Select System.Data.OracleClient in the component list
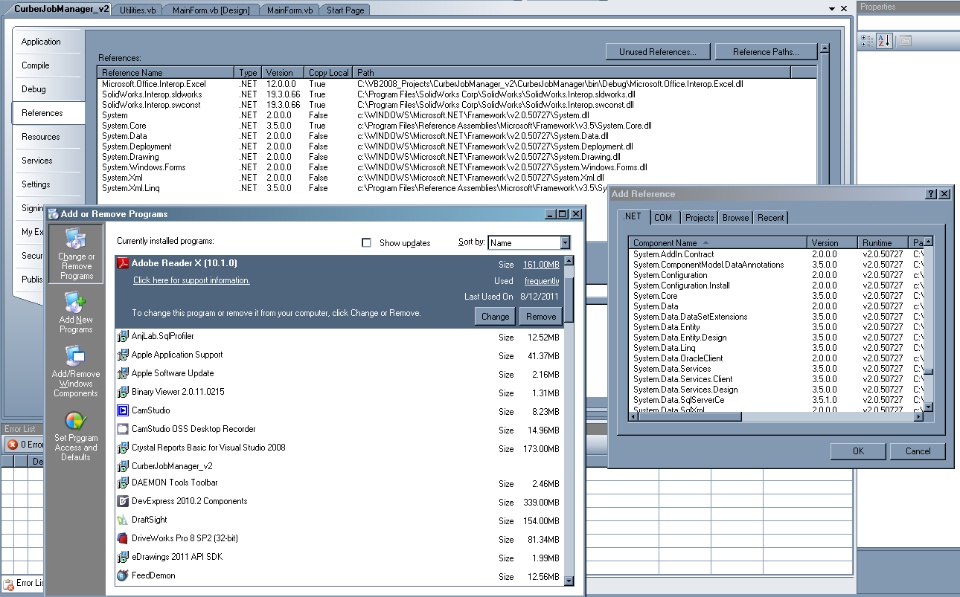 pyautogui.click(x=776, y=358)
